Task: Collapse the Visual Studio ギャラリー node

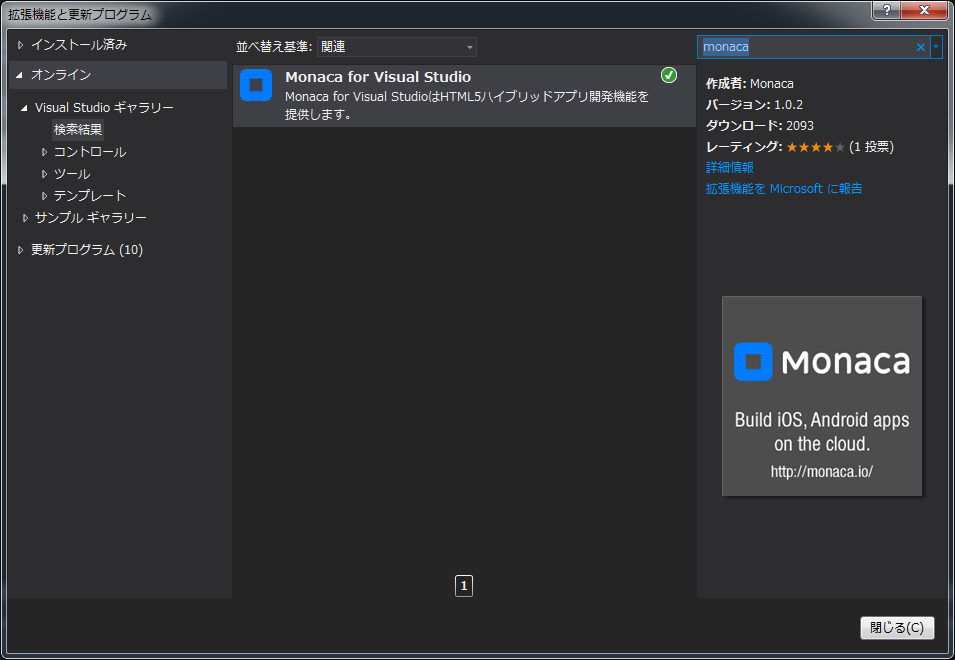Action: (24, 108)
